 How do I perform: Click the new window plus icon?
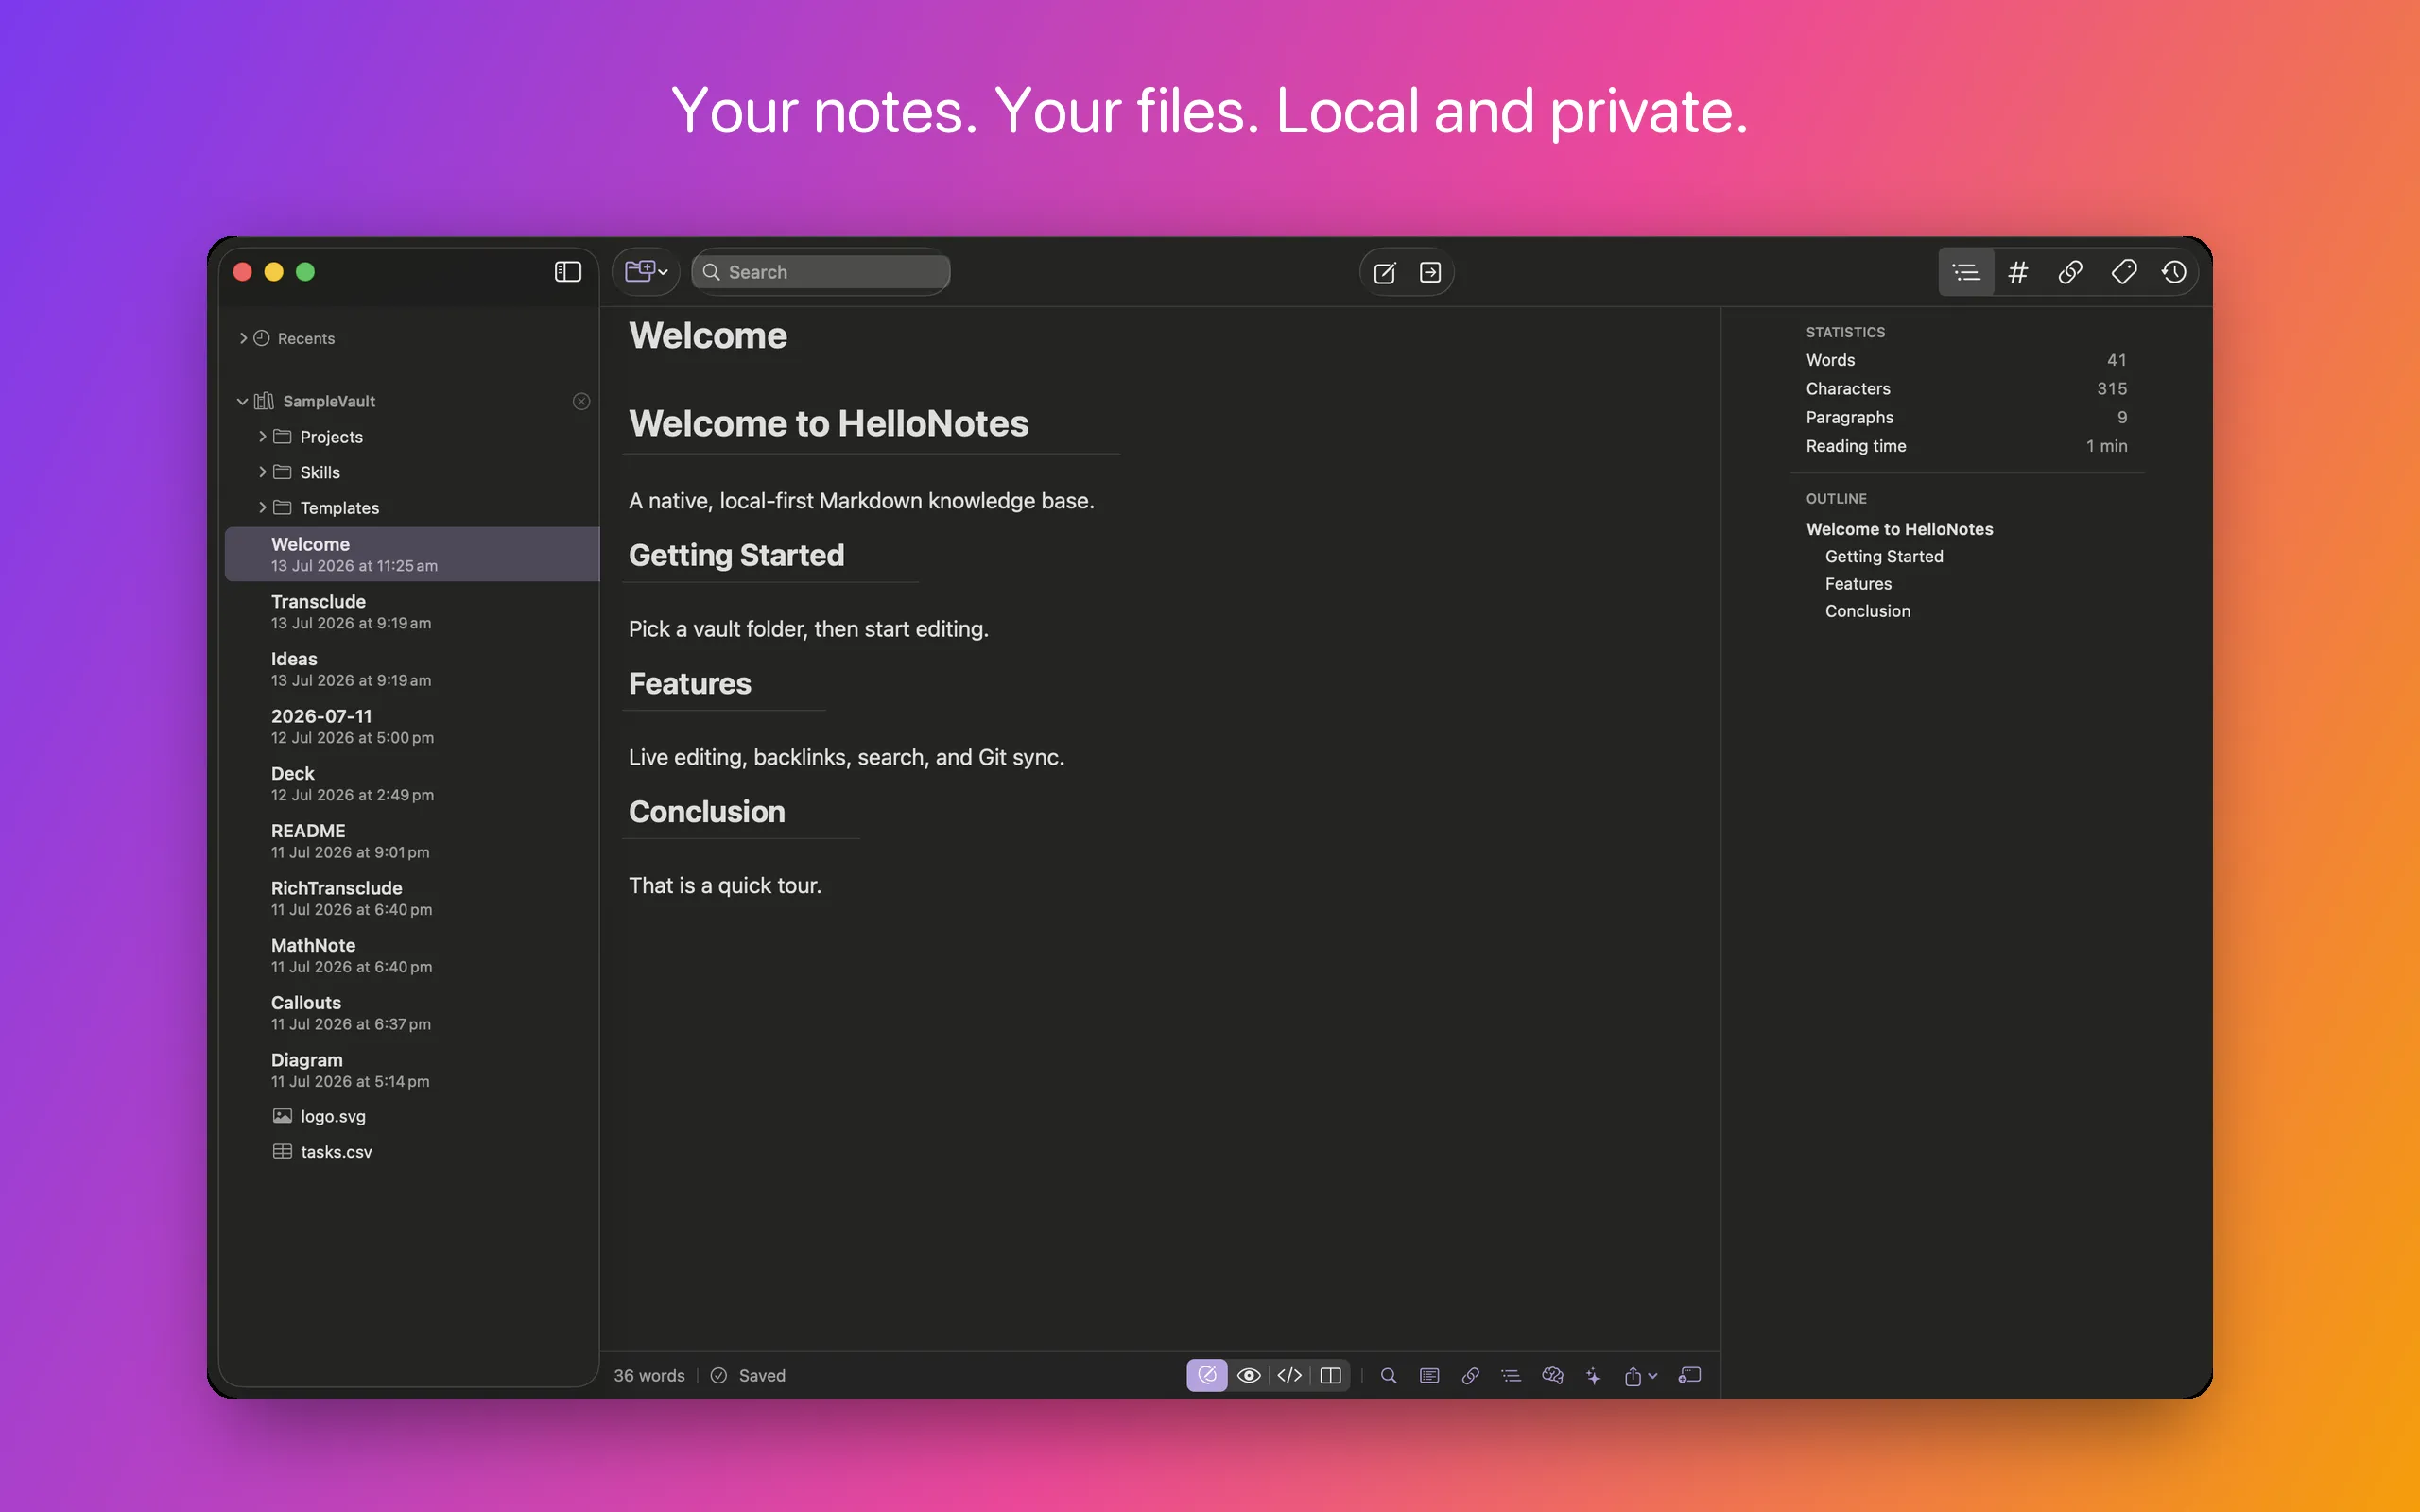tap(1689, 1376)
